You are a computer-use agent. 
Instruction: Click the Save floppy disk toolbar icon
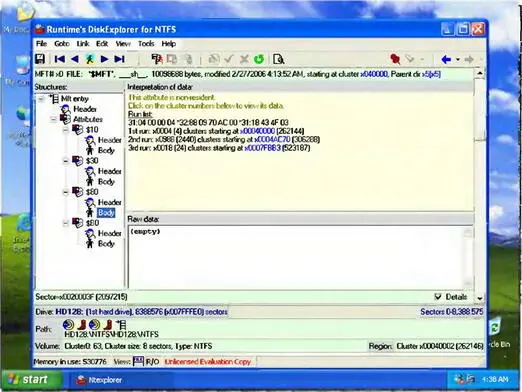(40, 59)
